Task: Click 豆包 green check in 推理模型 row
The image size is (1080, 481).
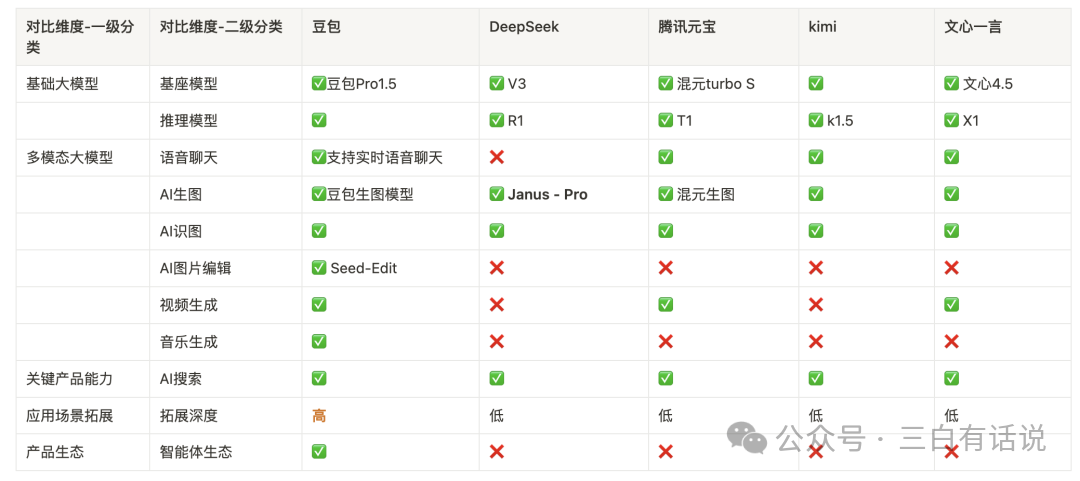Action: click(319, 121)
